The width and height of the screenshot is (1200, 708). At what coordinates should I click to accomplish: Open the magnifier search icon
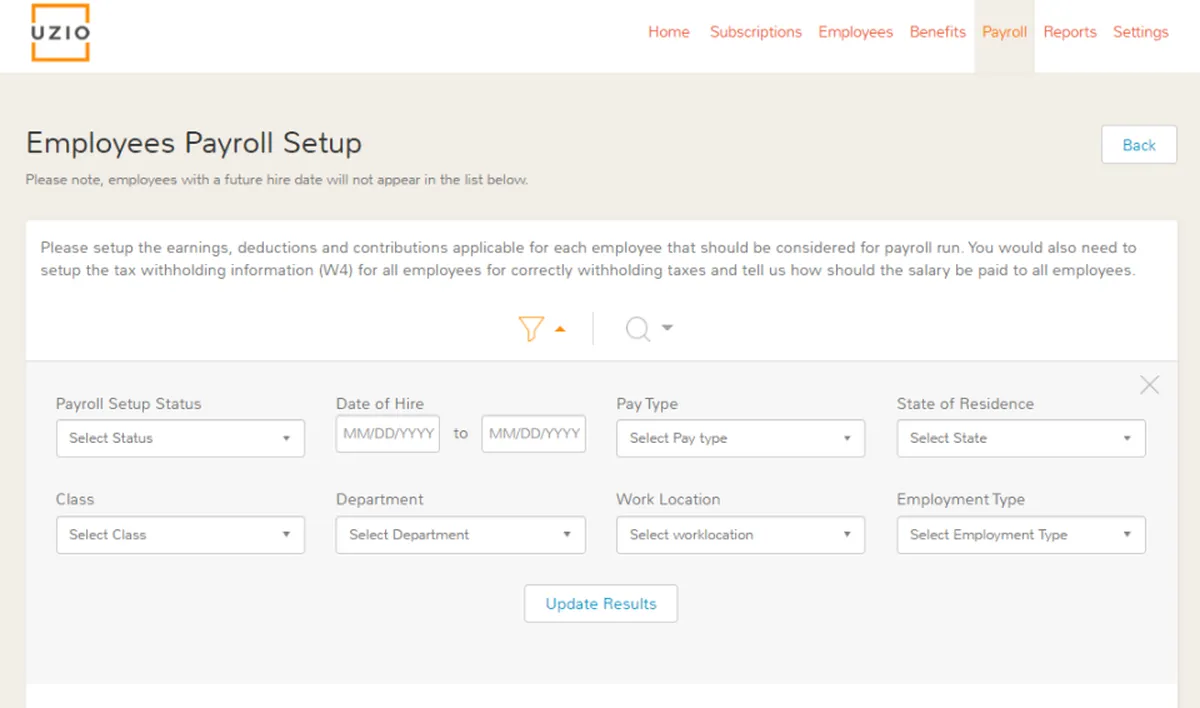(638, 328)
